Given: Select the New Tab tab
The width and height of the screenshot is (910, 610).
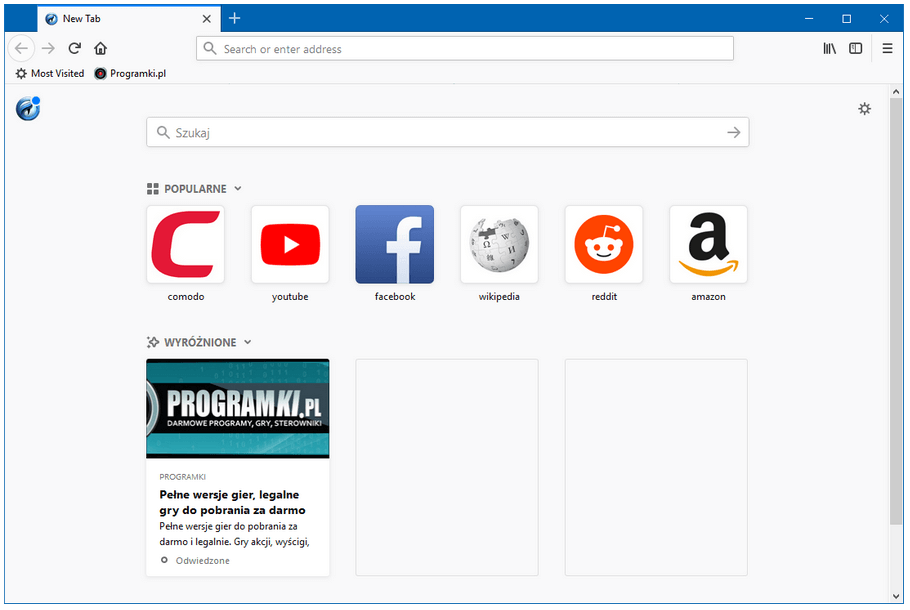Looking at the screenshot, I should 129,19.
